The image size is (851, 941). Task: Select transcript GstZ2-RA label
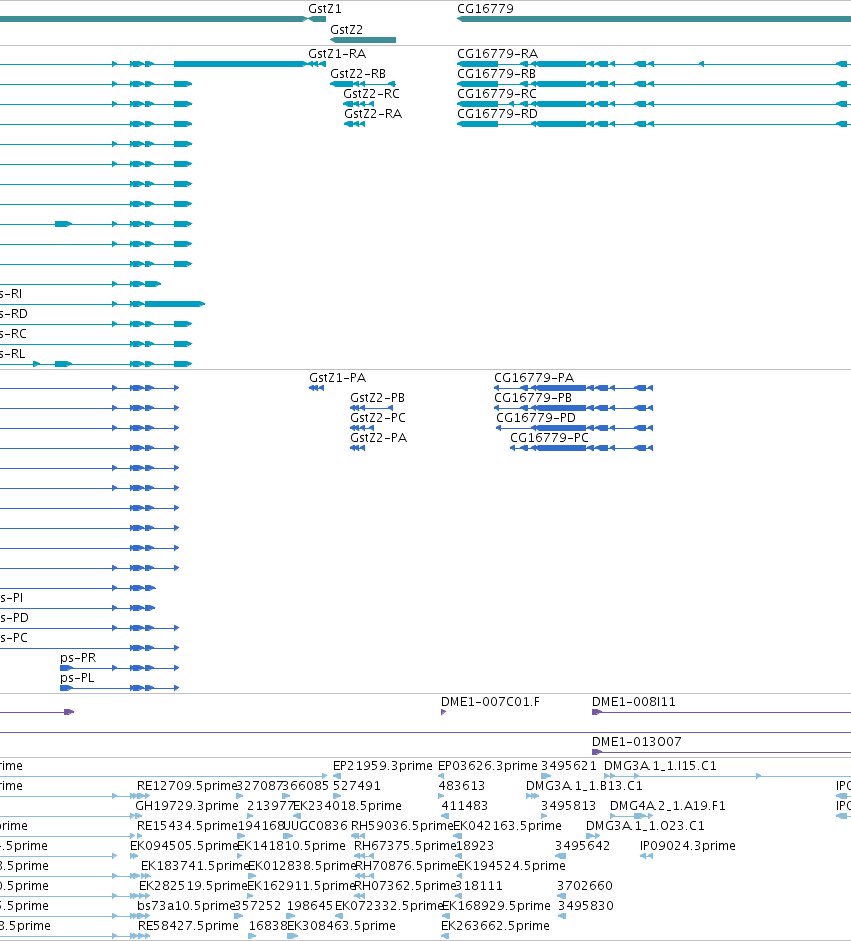(x=373, y=114)
